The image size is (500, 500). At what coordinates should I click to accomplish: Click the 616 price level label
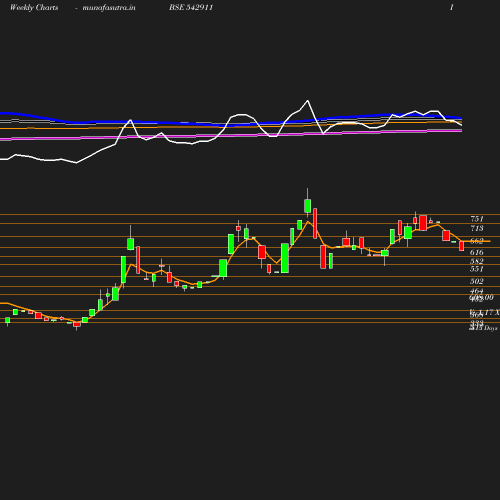click(477, 252)
